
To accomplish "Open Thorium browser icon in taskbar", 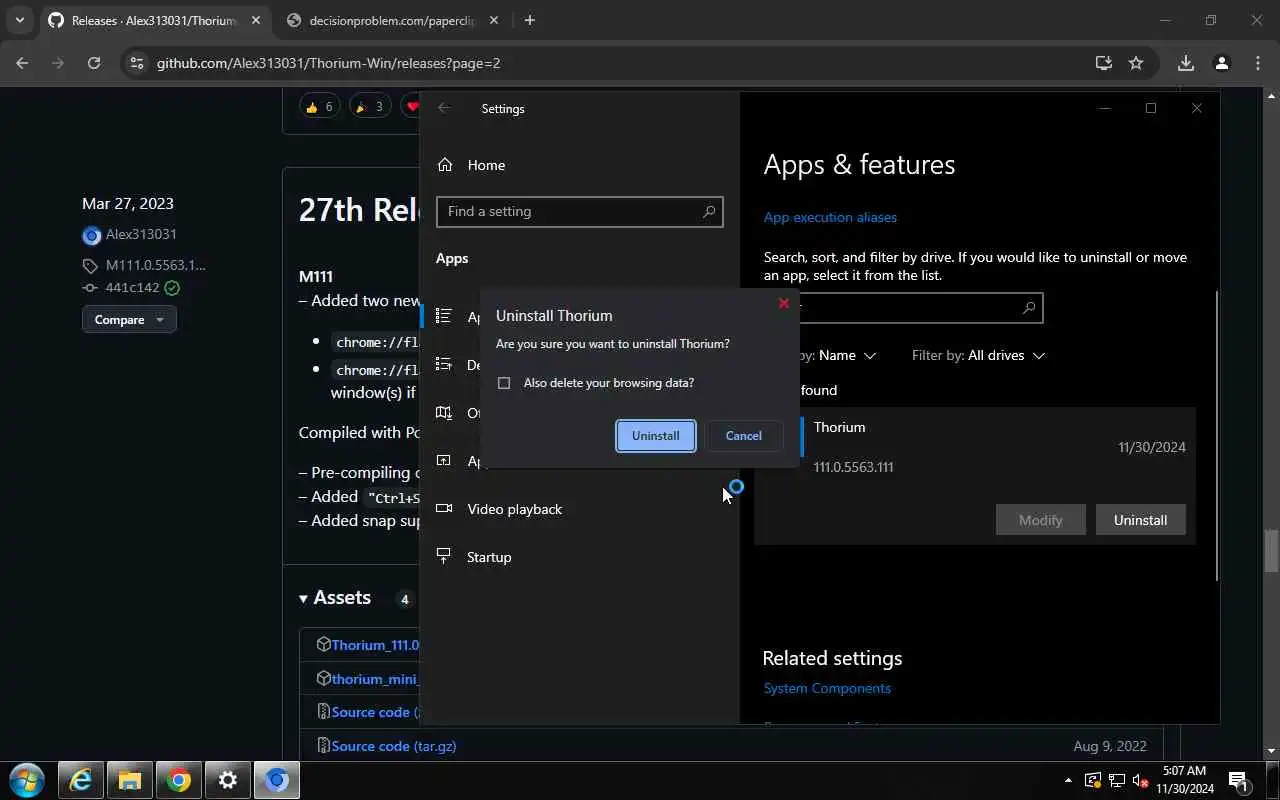I will [x=277, y=780].
